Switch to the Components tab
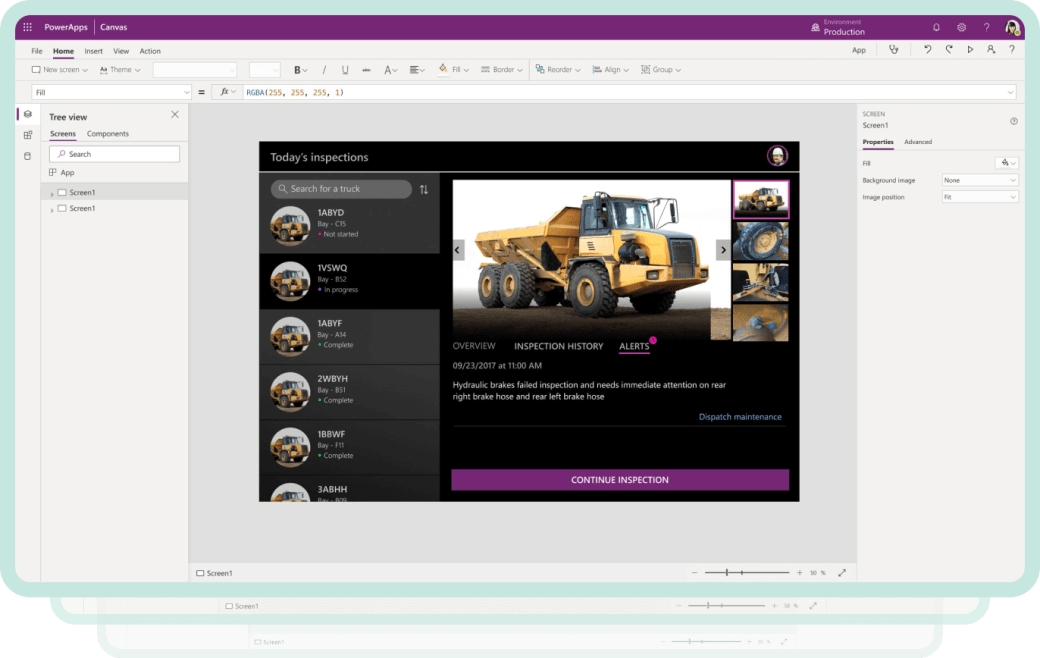The height and width of the screenshot is (658, 1040). pyautogui.click(x=107, y=134)
